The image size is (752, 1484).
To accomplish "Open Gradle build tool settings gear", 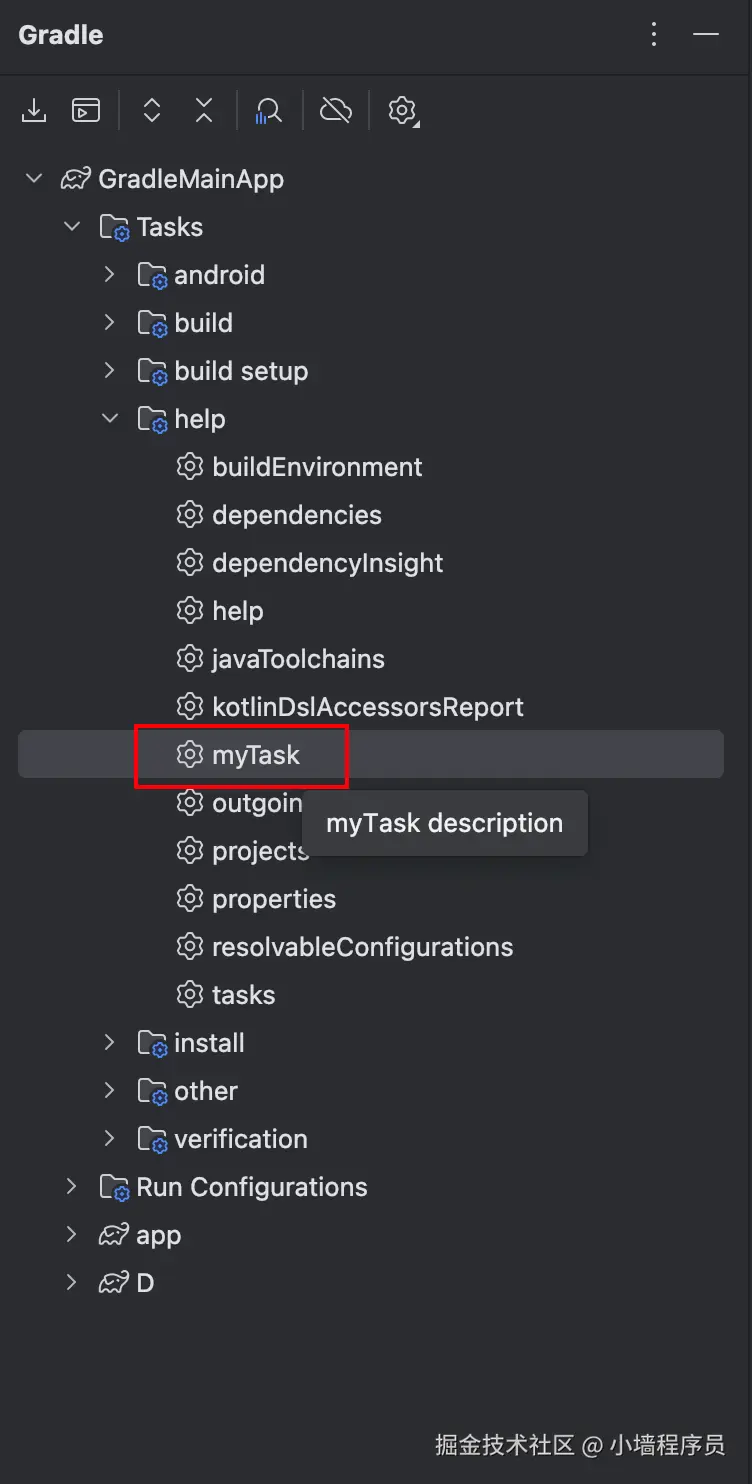I will pyautogui.click(x=402, y=110).
